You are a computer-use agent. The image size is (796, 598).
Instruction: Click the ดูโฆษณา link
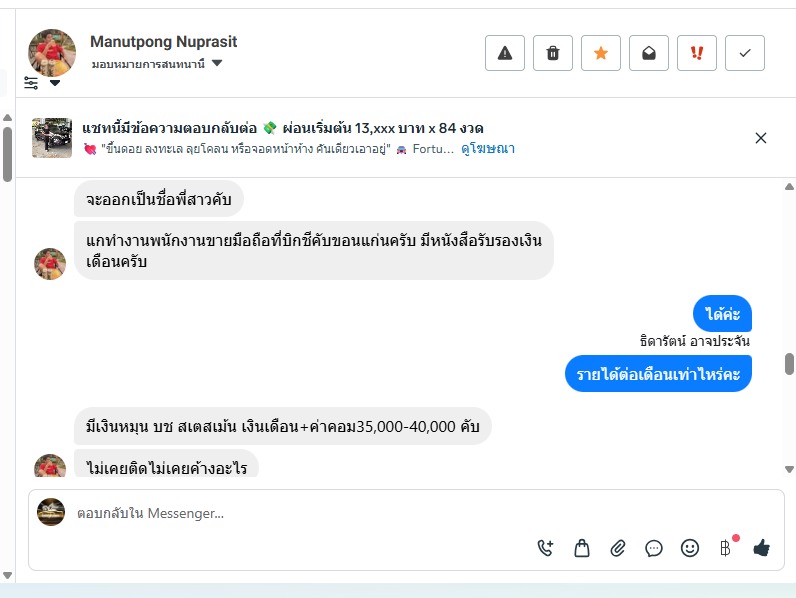pos(488,148)
